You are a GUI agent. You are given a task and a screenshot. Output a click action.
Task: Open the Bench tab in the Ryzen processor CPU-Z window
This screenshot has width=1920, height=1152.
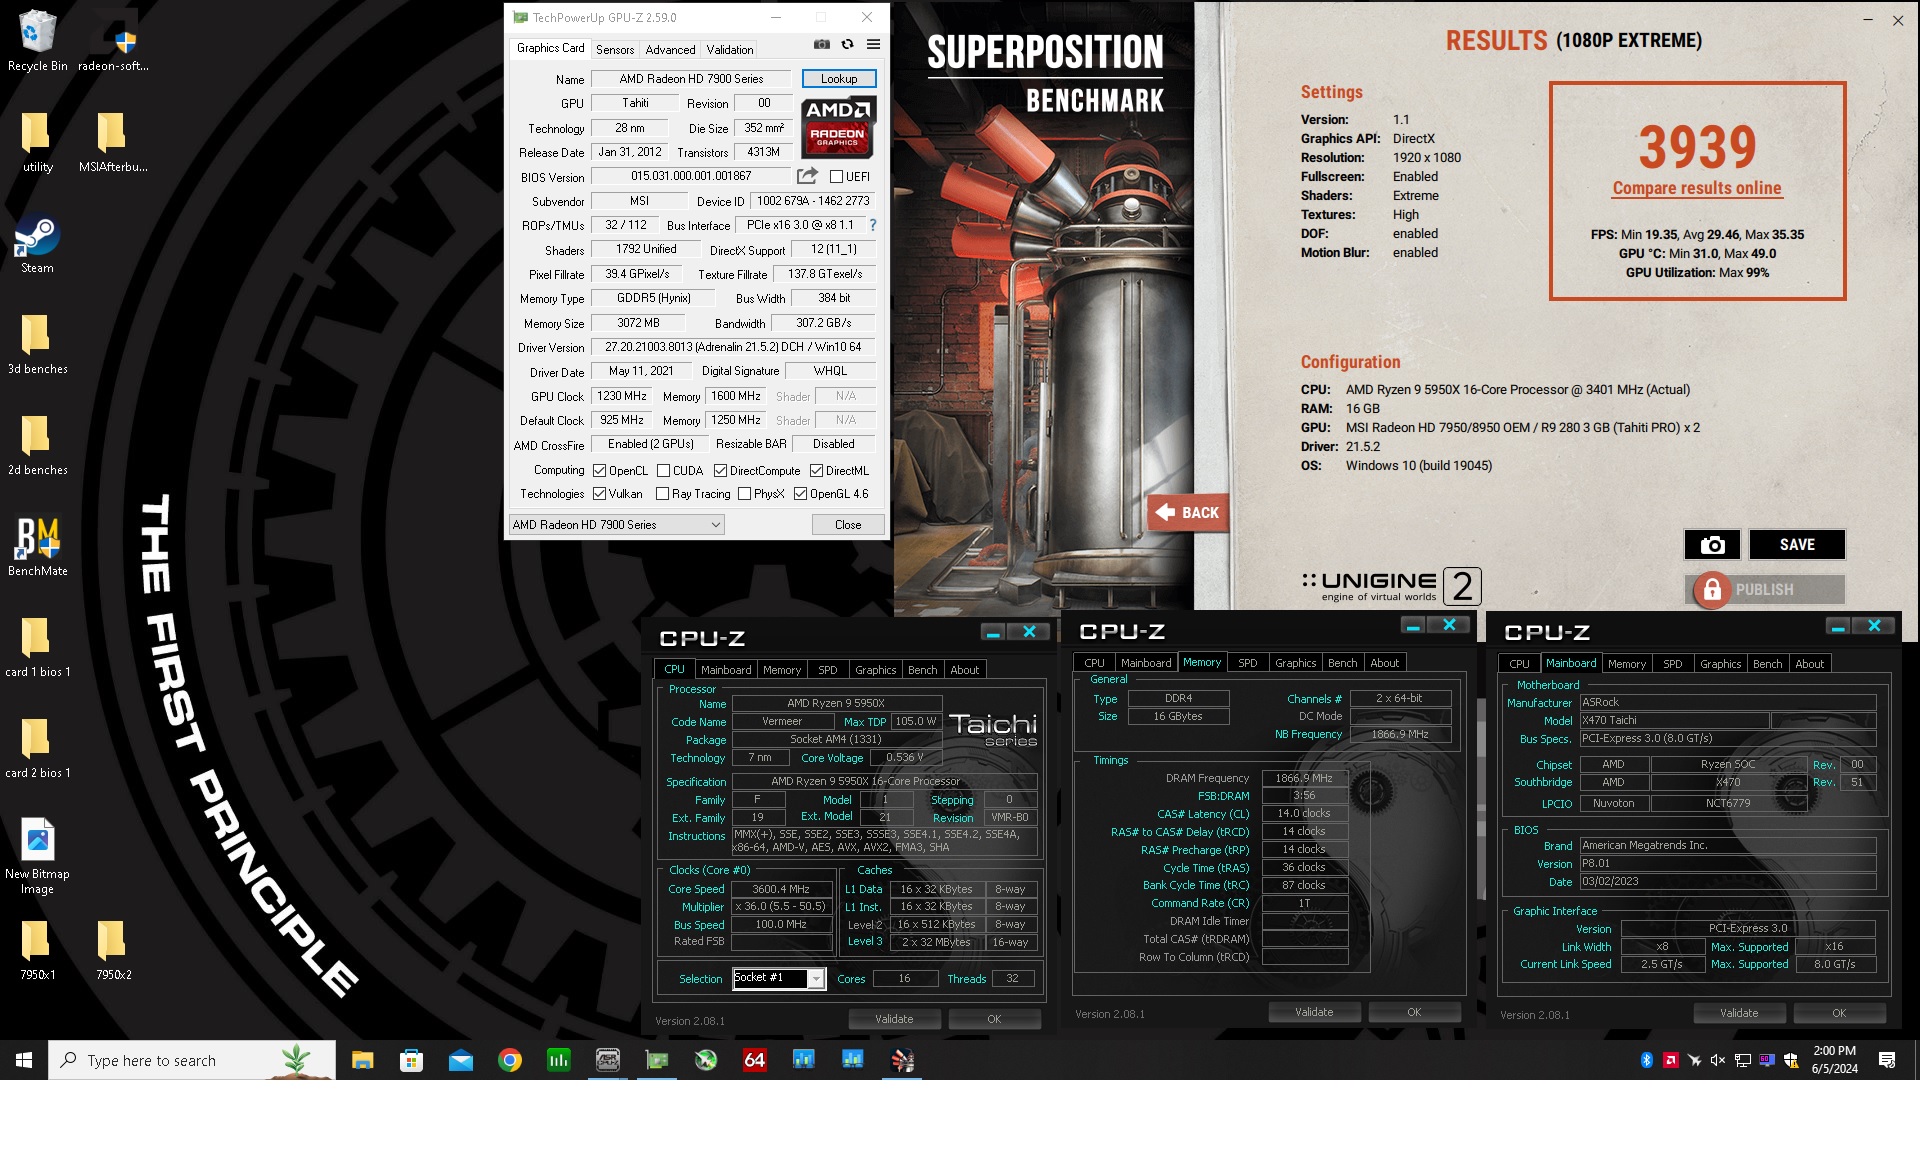click(x=922, y=670)
